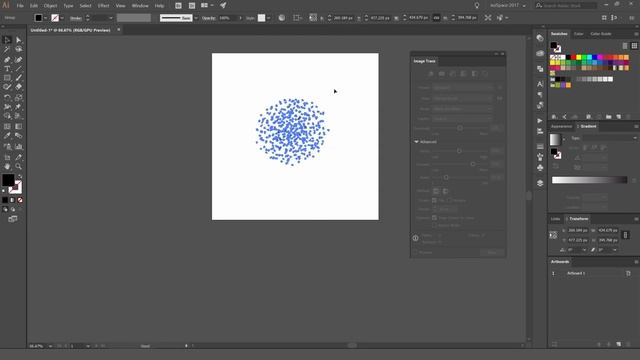Open the Effect menu

tap(103, 6)
